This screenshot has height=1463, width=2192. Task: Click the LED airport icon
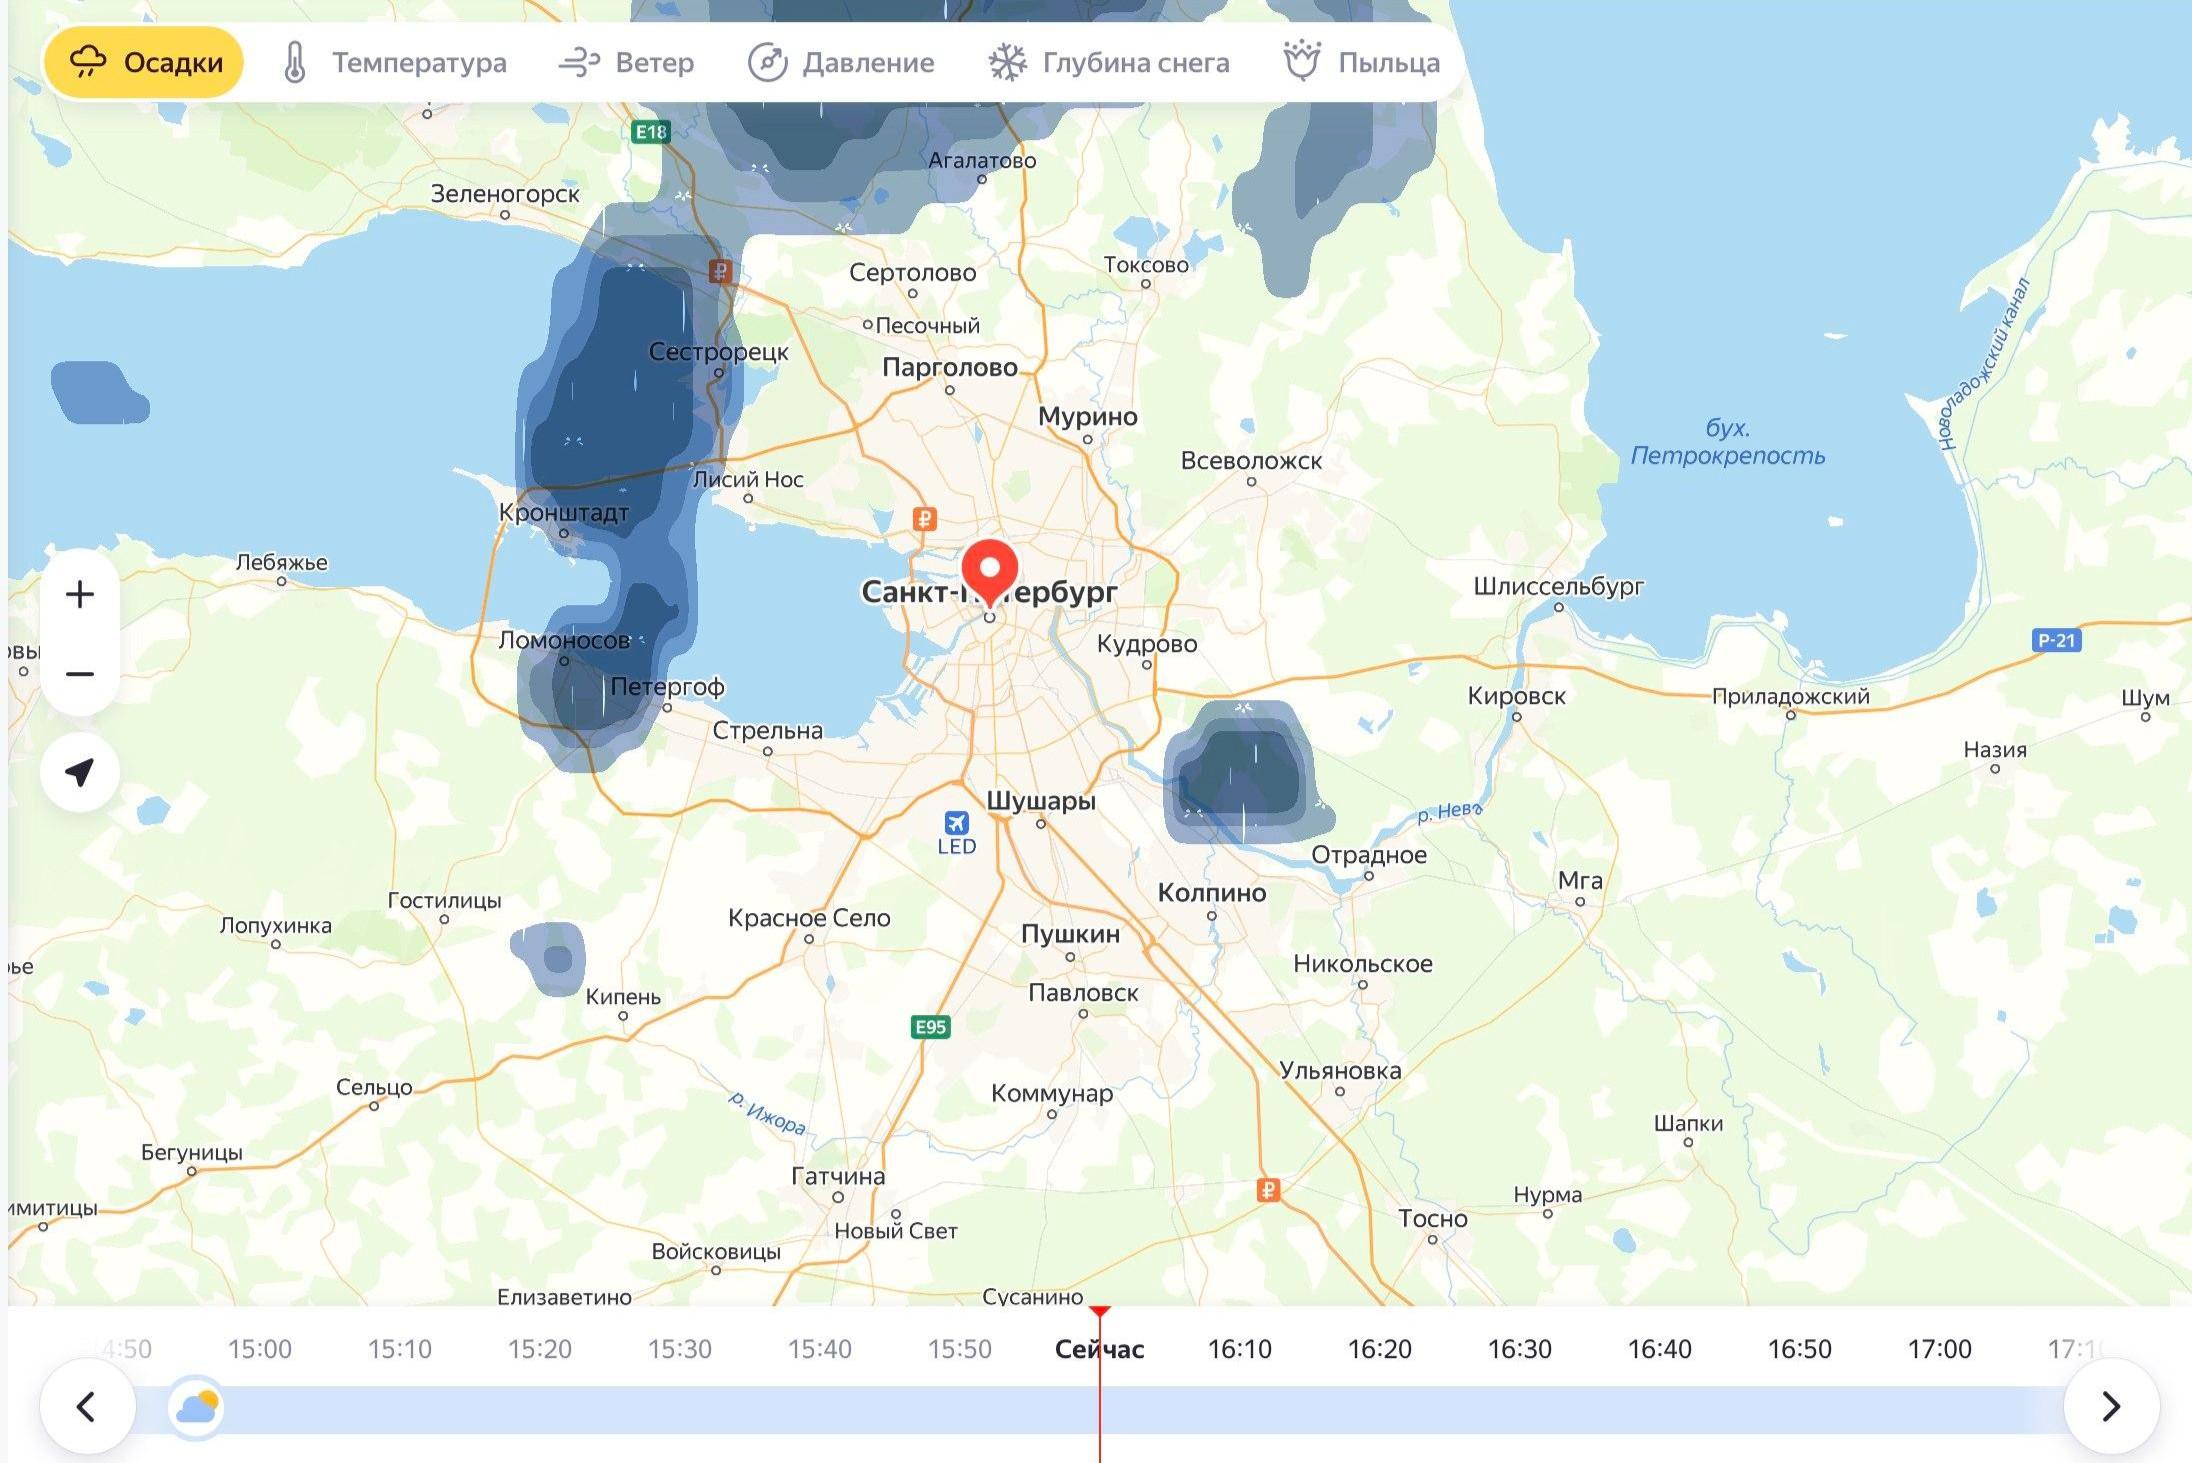tap(956, 823)
